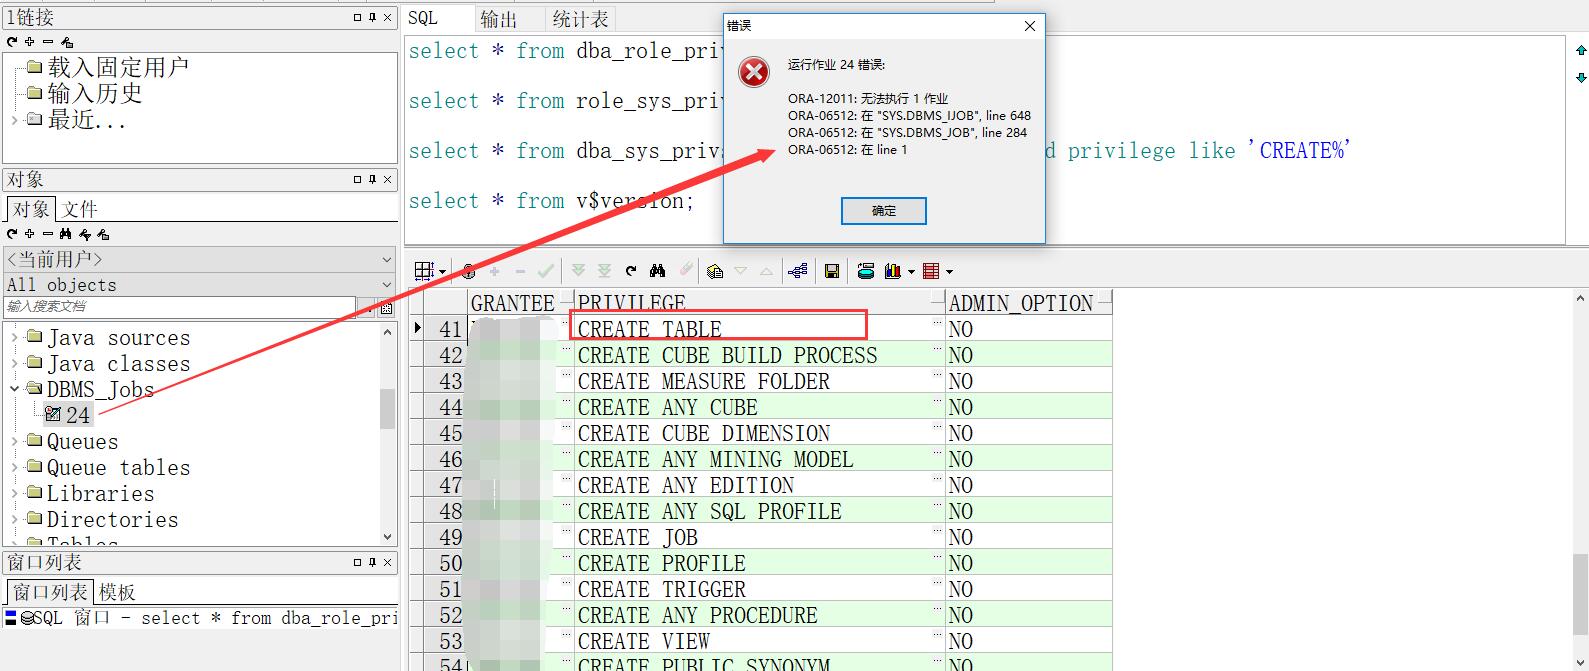Viewport: 1589px width, 671px height.
Task: Click the CREATE TRIGGER cell
Action: point(759,589)
